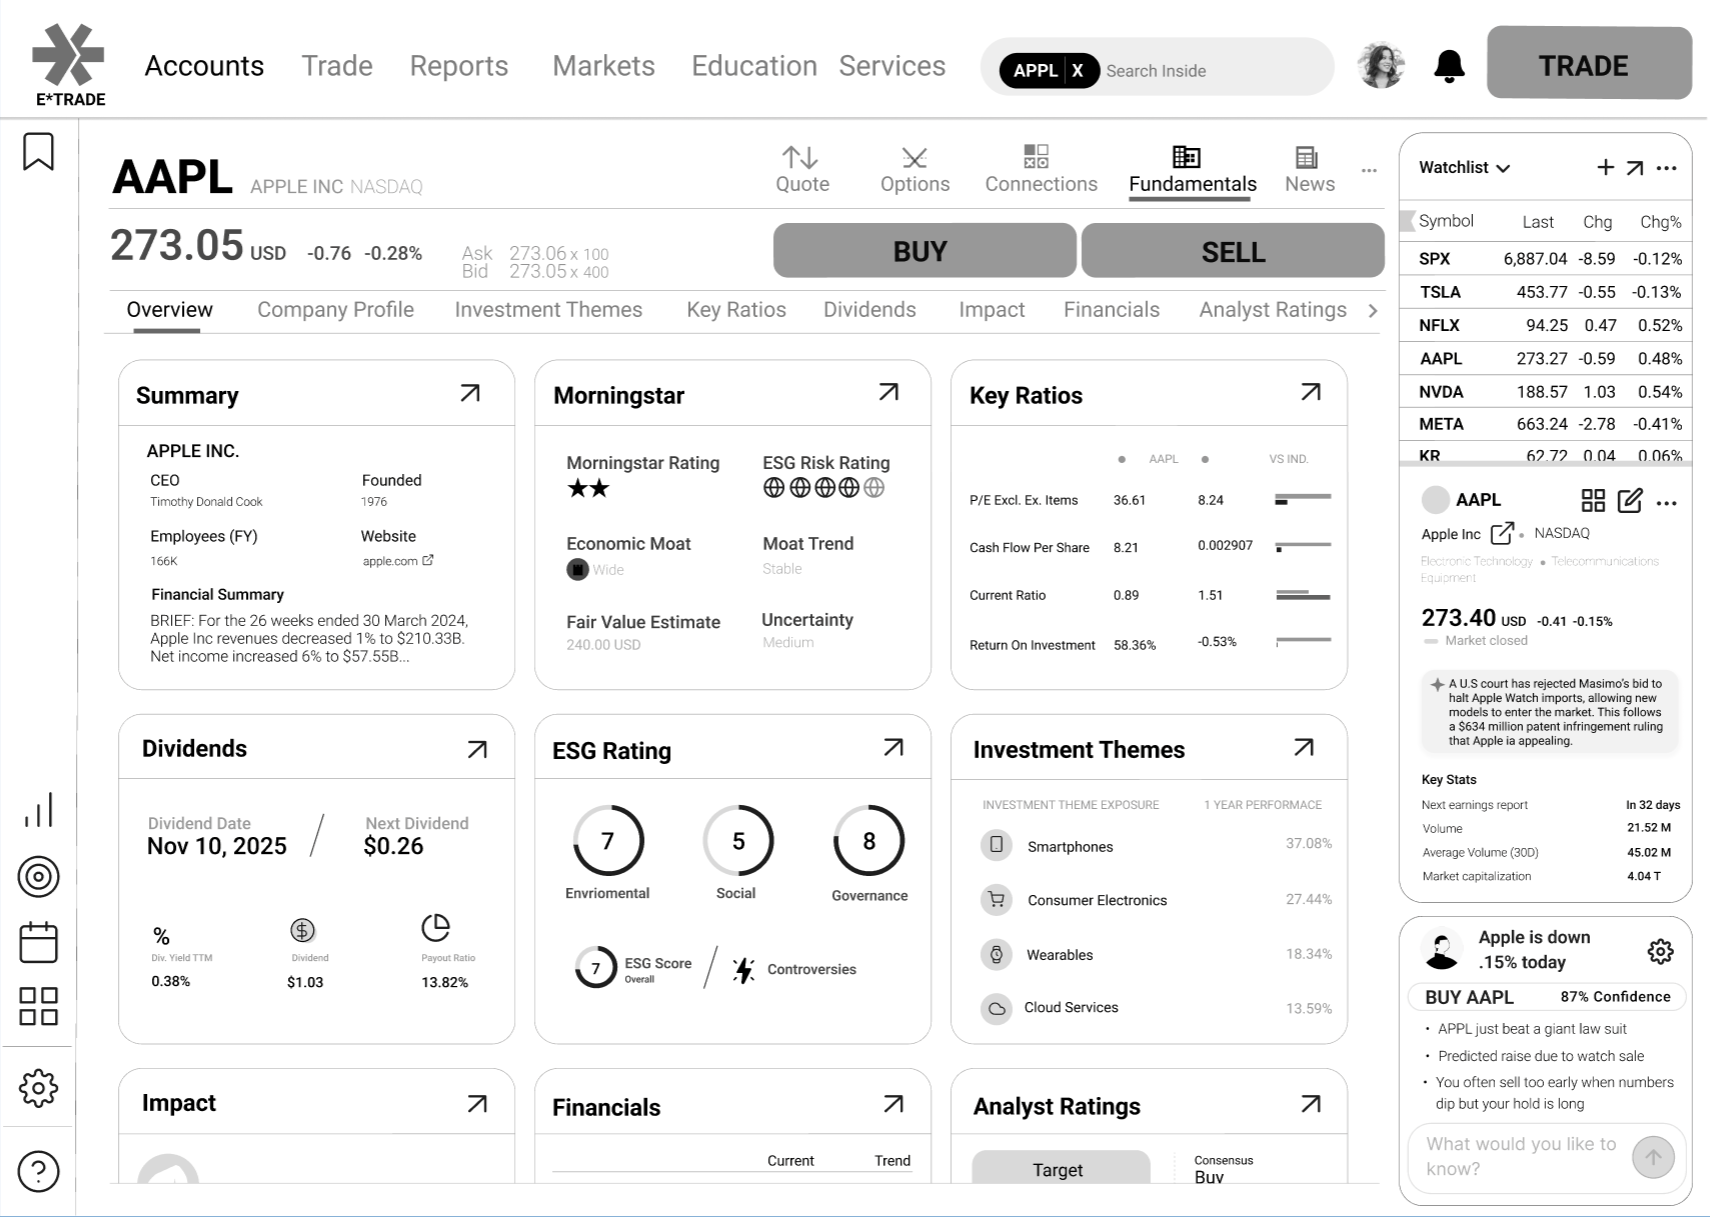Viewport: 1710px width, 1217px height.
Task: Remove the APPL search tag with X
Action: tap(1077, 71)
